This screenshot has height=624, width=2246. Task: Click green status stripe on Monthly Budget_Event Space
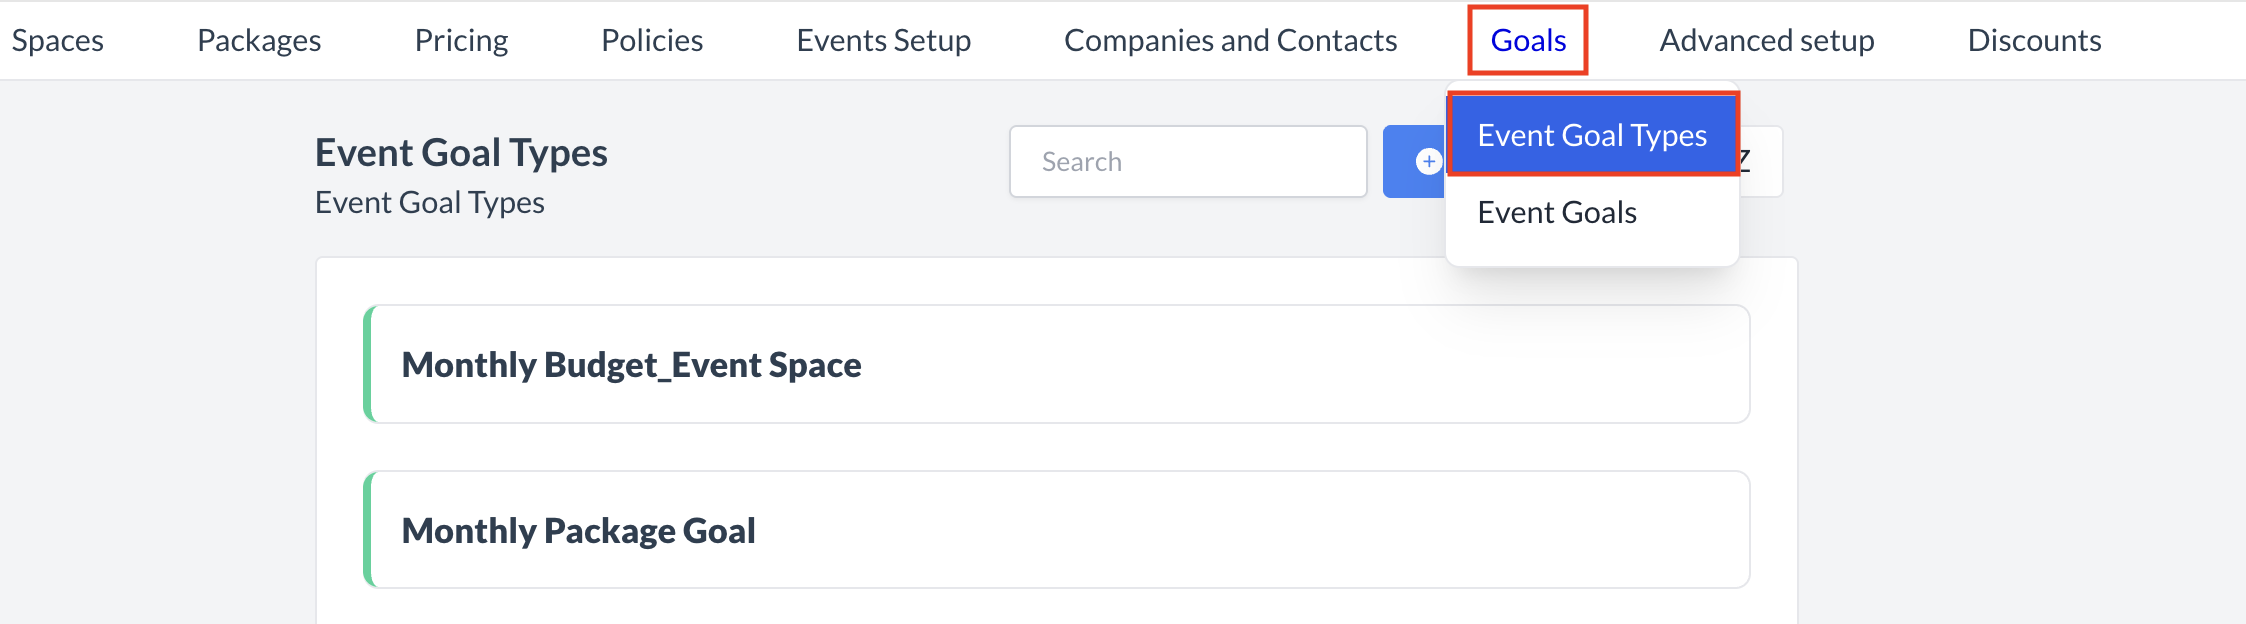point(368,364)
